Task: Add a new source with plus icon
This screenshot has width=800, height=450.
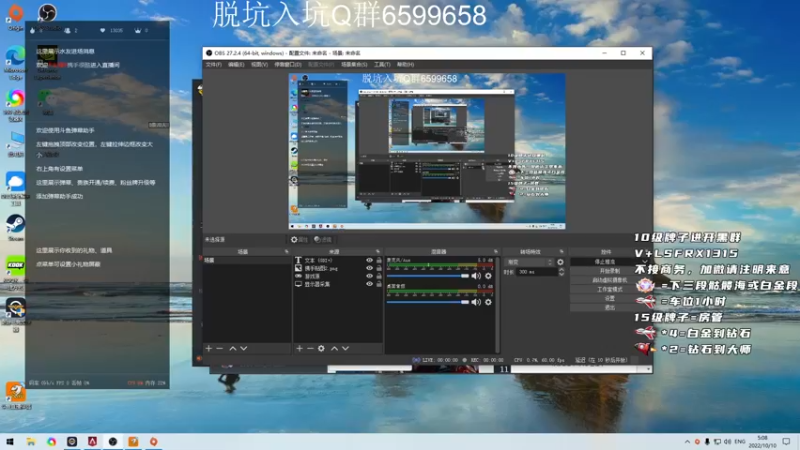Action: [299, 348]
